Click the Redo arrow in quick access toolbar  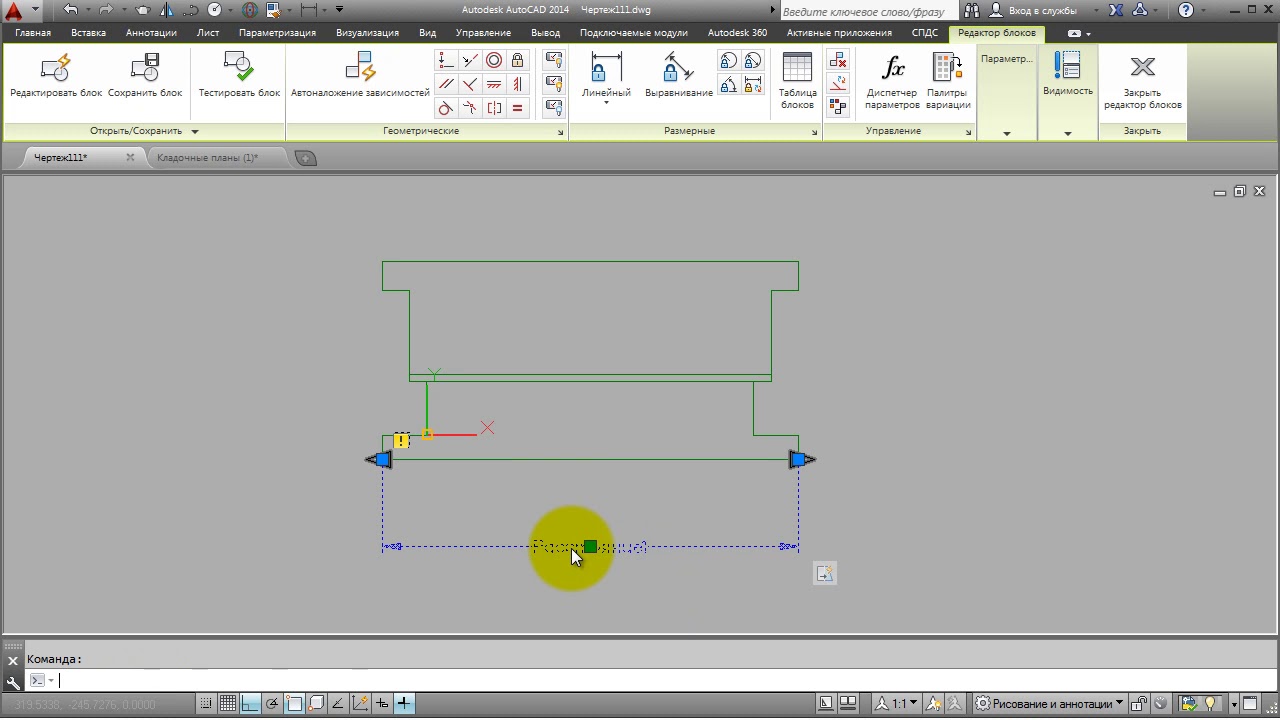(x=105, y=10)
